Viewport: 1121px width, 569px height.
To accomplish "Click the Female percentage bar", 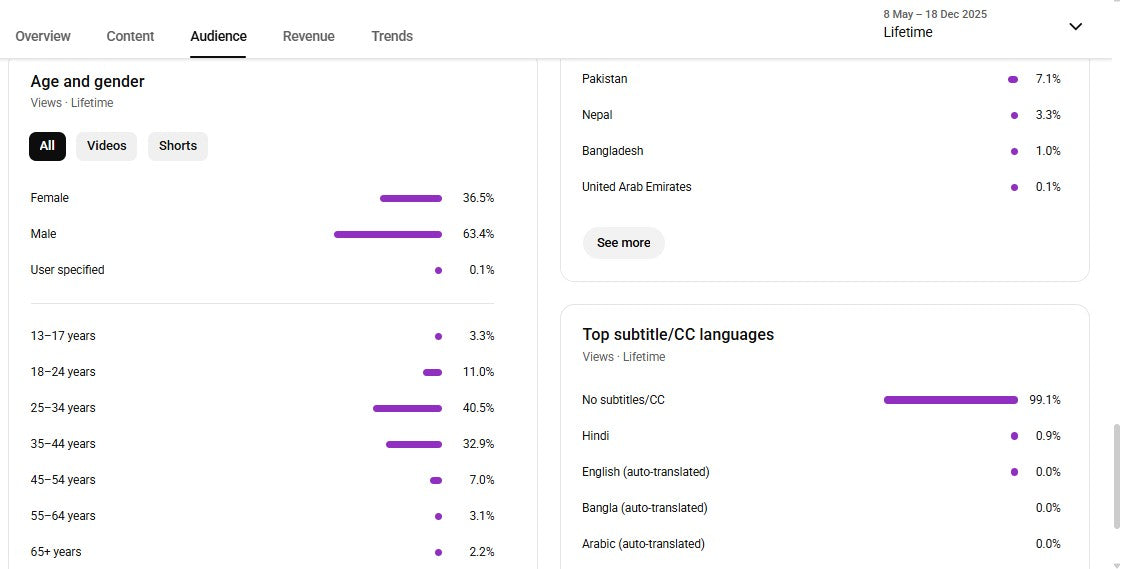I will [x=411, y=198].
